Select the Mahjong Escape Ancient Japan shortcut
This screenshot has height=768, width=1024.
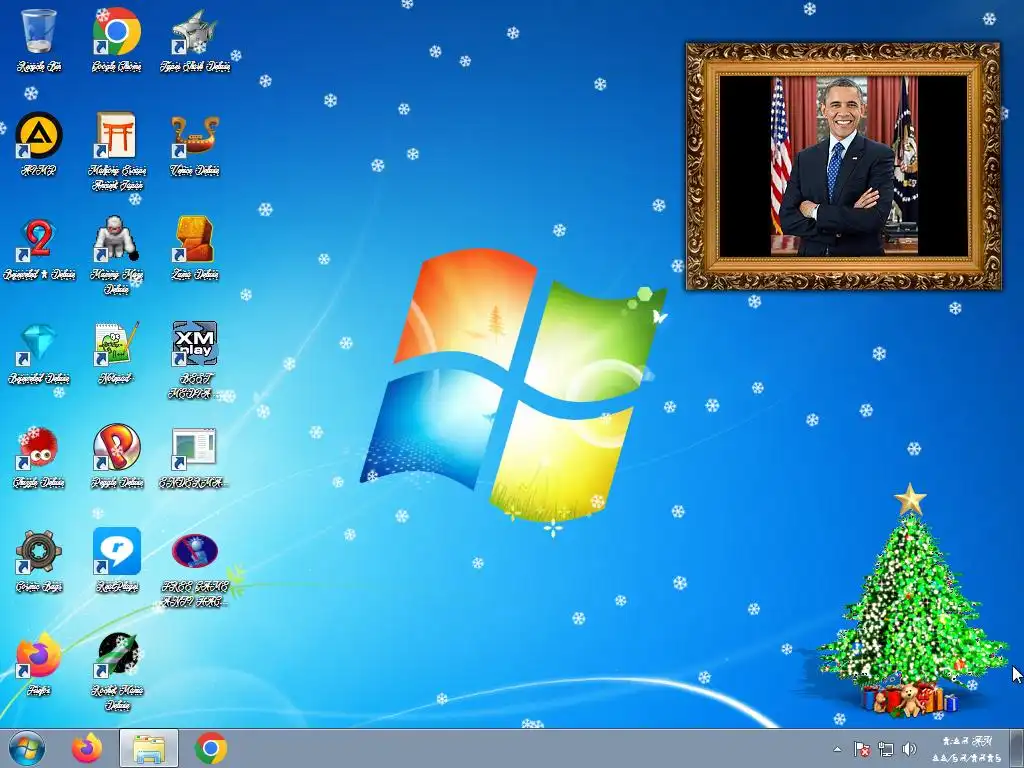(x=117, y=151)
